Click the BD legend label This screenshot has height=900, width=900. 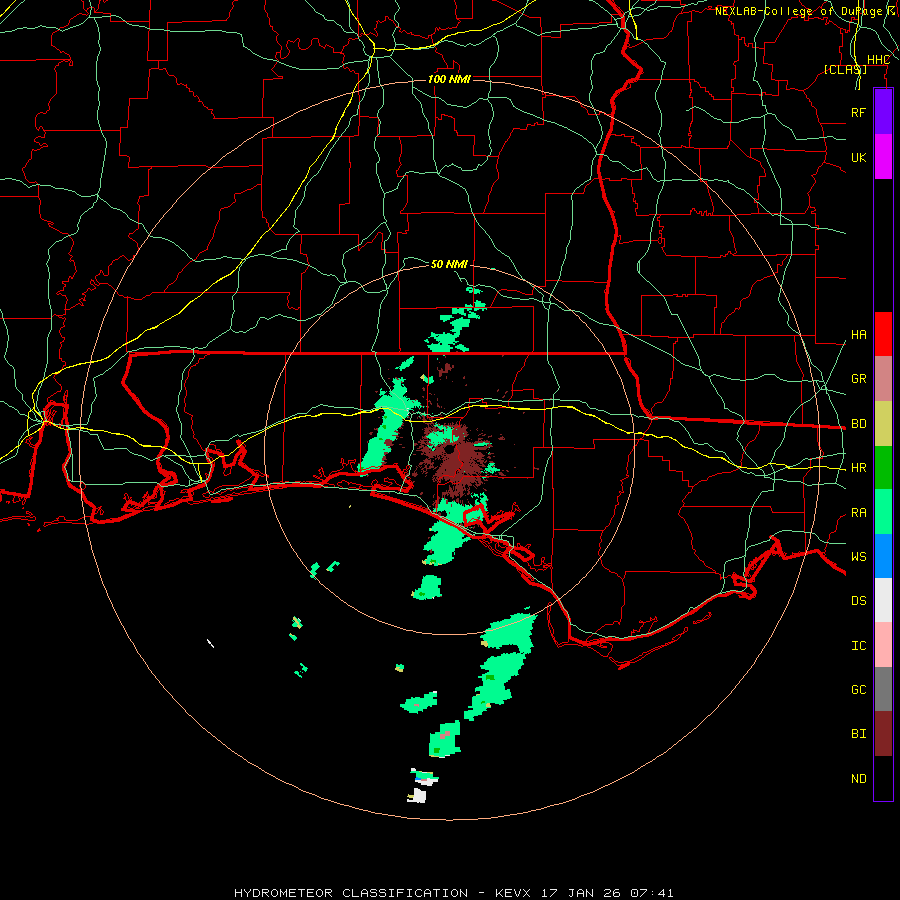tap(858, 424)
